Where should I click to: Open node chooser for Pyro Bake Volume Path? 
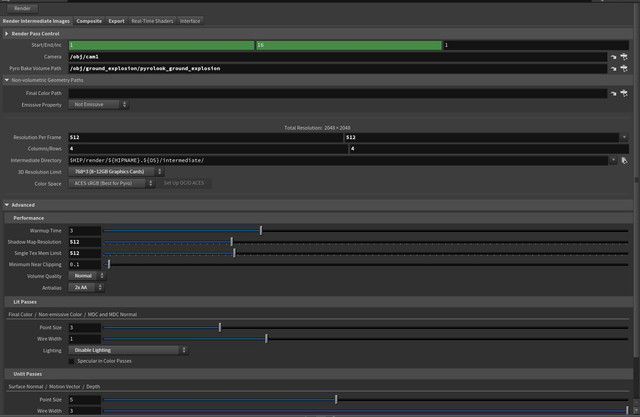(x=624, y=69)
